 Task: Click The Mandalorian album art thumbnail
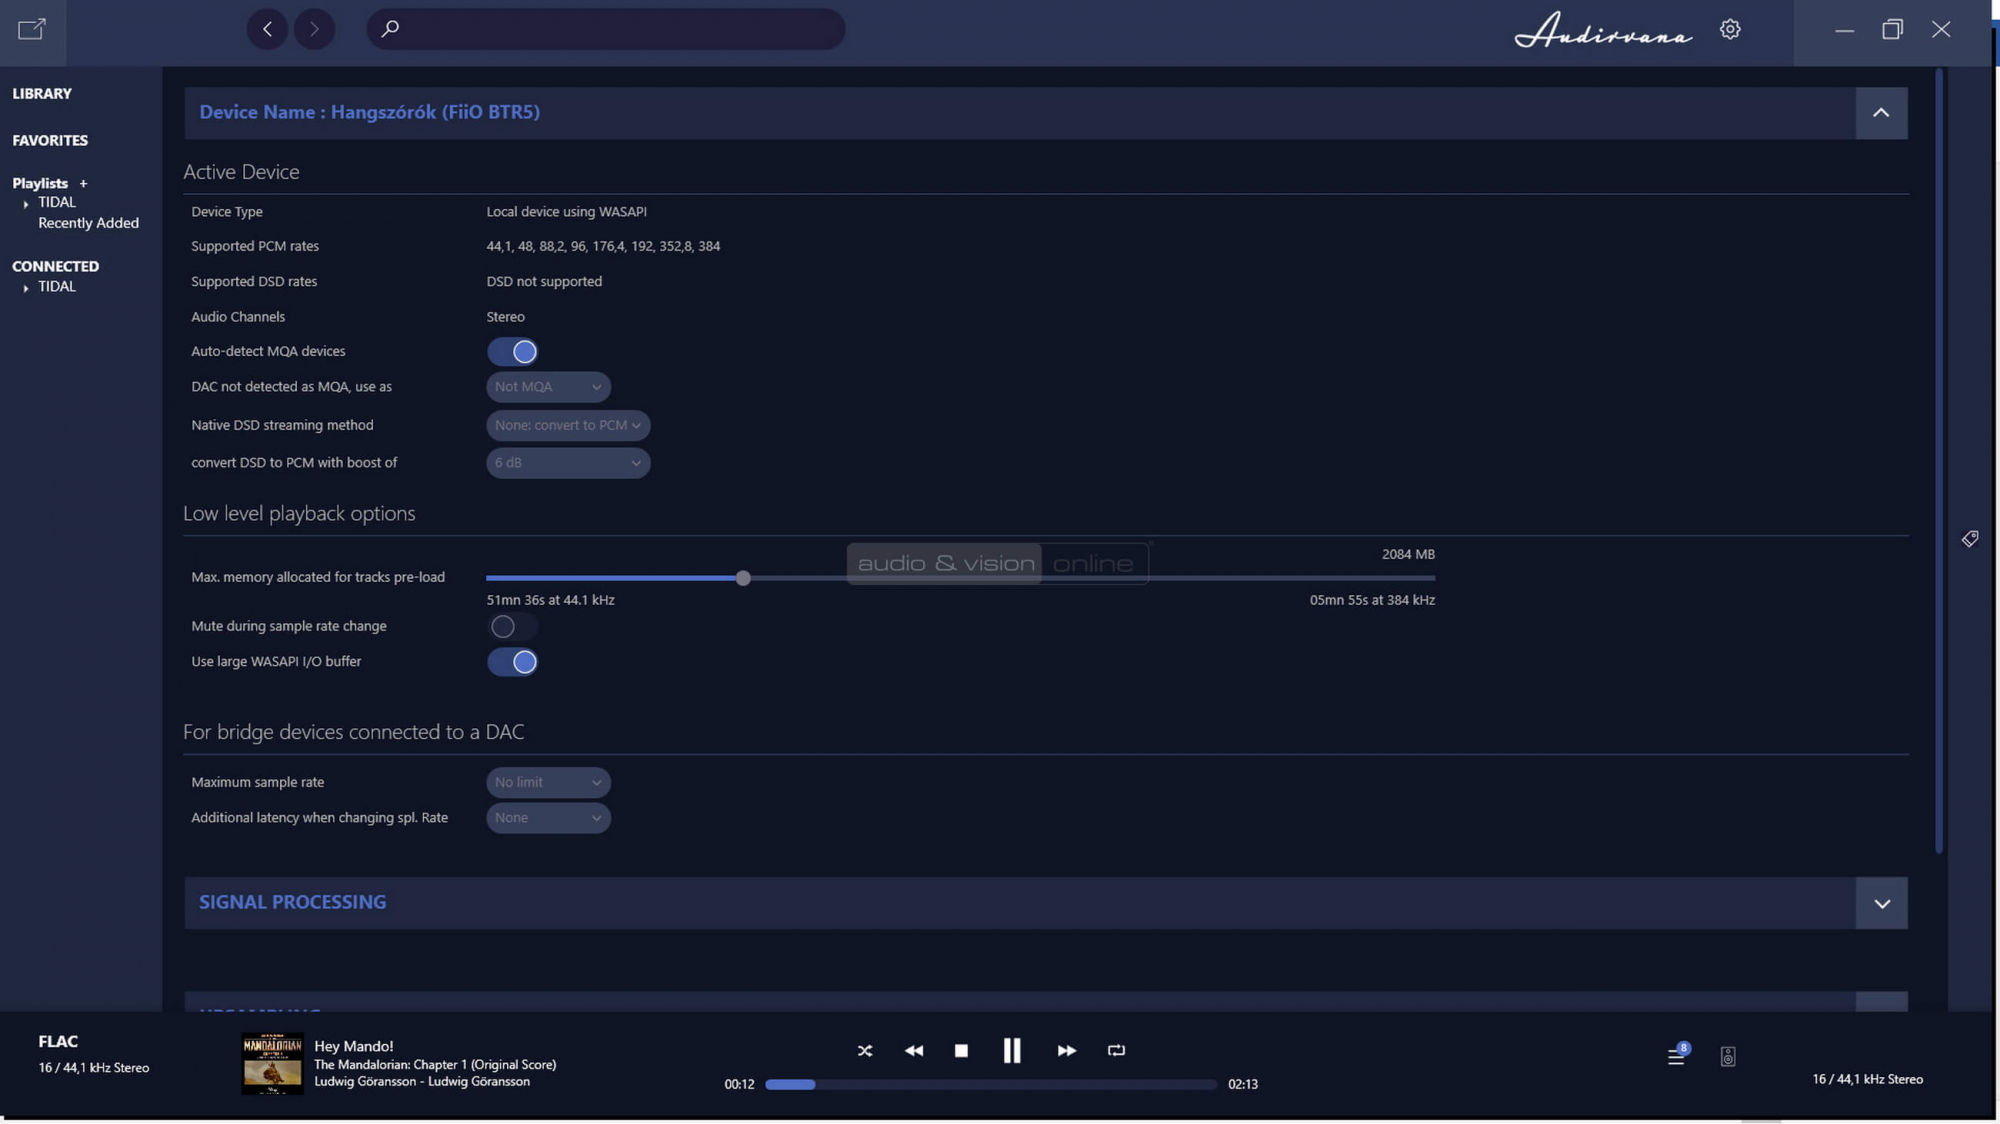[x=272, y=1063]
